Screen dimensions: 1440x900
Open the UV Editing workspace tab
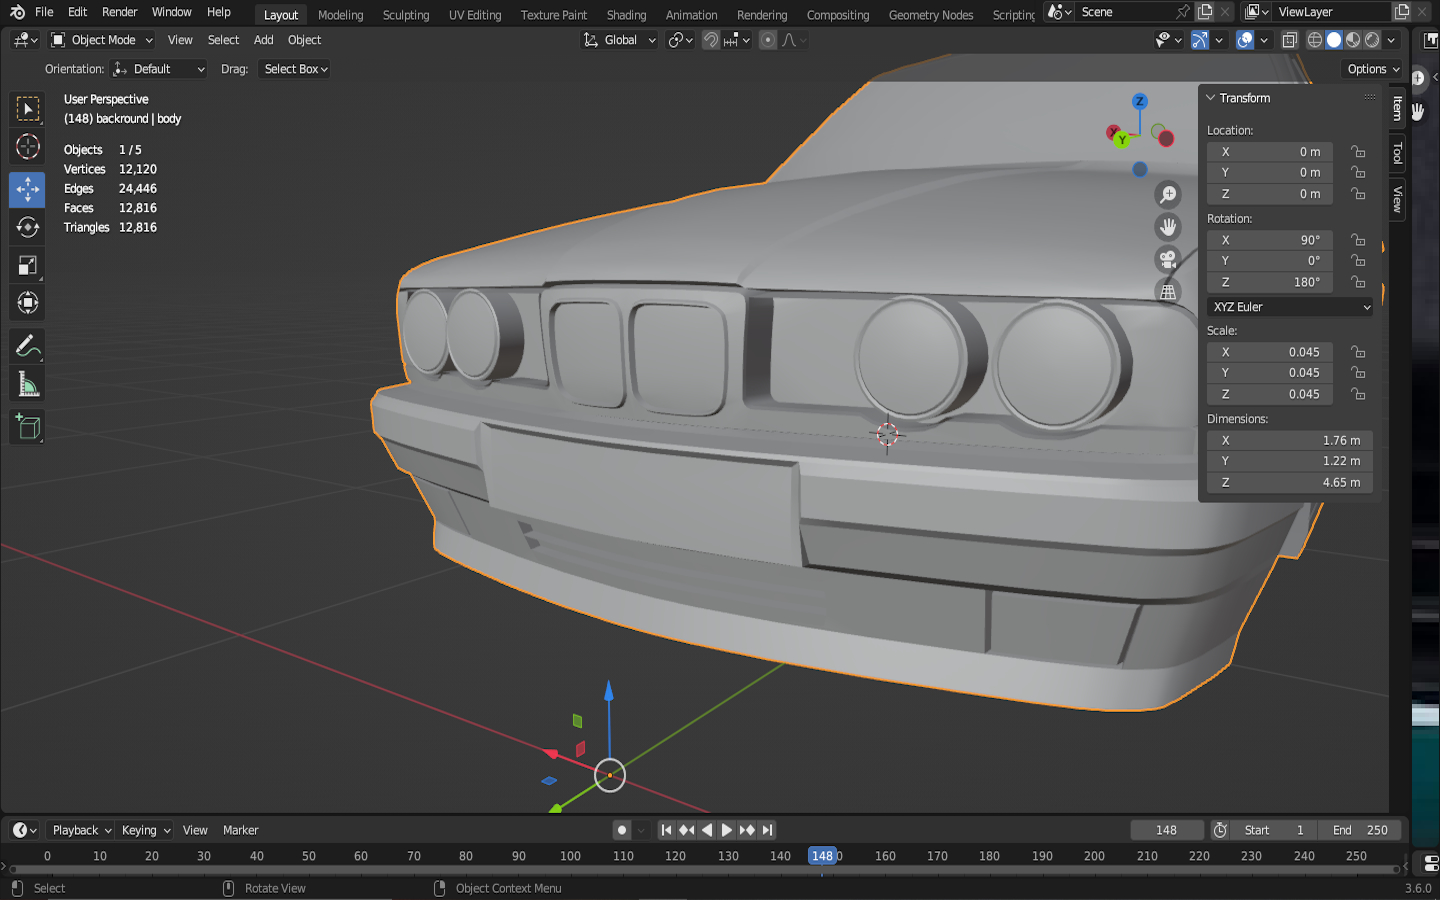click(x=475, y=15)
